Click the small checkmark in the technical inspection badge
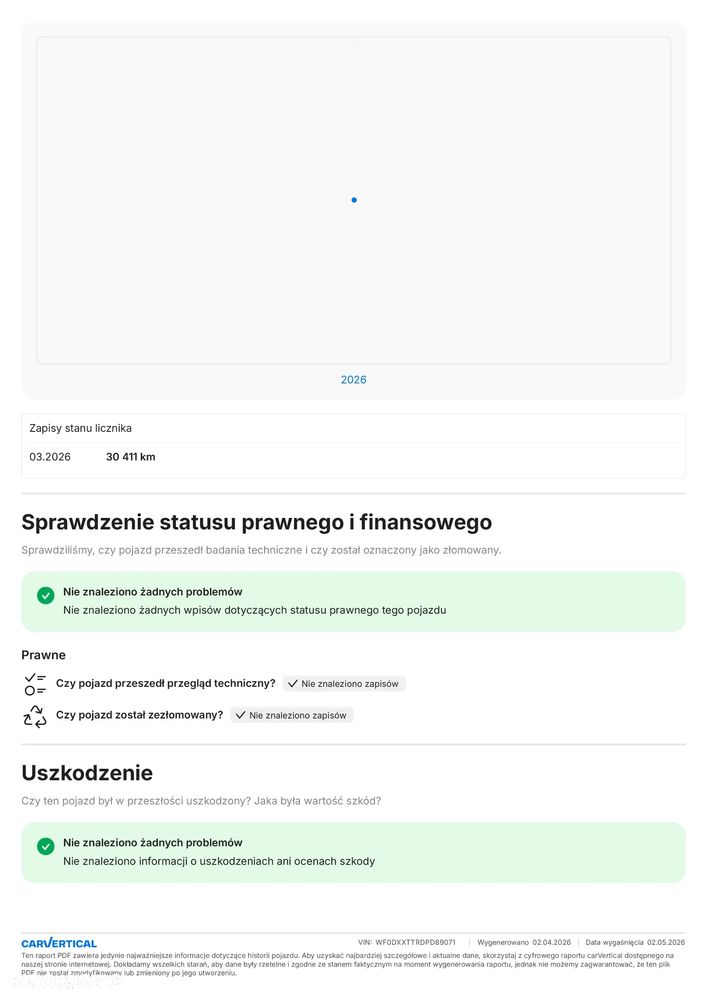 (293, 684)
